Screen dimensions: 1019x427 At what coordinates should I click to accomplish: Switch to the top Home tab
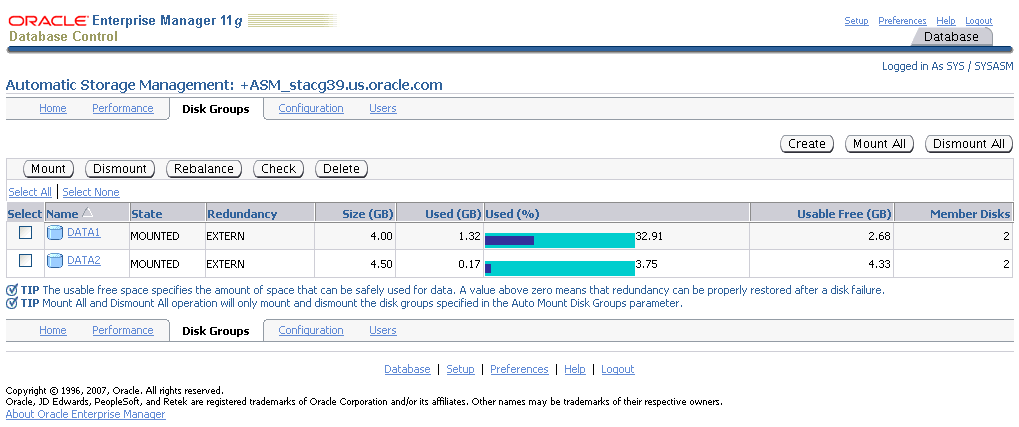(x=53, y=109)
